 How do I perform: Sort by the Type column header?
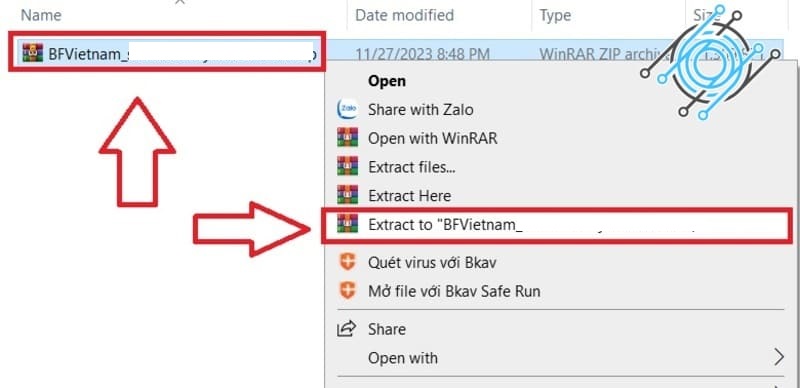coord(555,15)
